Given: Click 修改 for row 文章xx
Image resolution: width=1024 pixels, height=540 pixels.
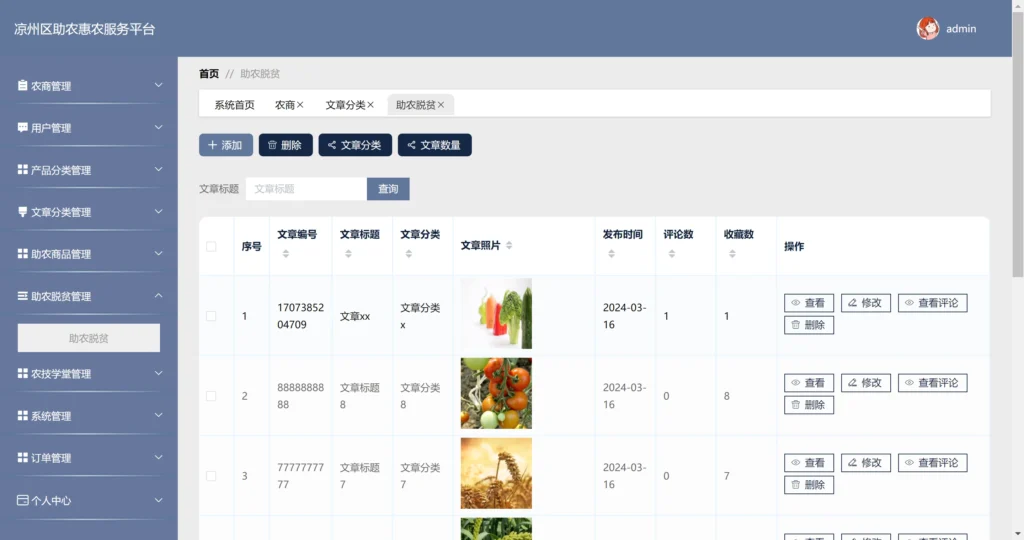Looking at the screenshot, I should pos(865,303).
